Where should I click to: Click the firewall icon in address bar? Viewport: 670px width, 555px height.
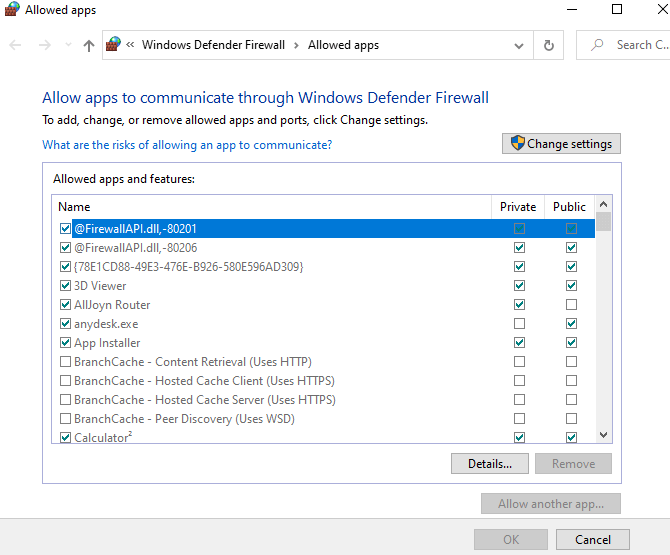click(x=114, y=45)
